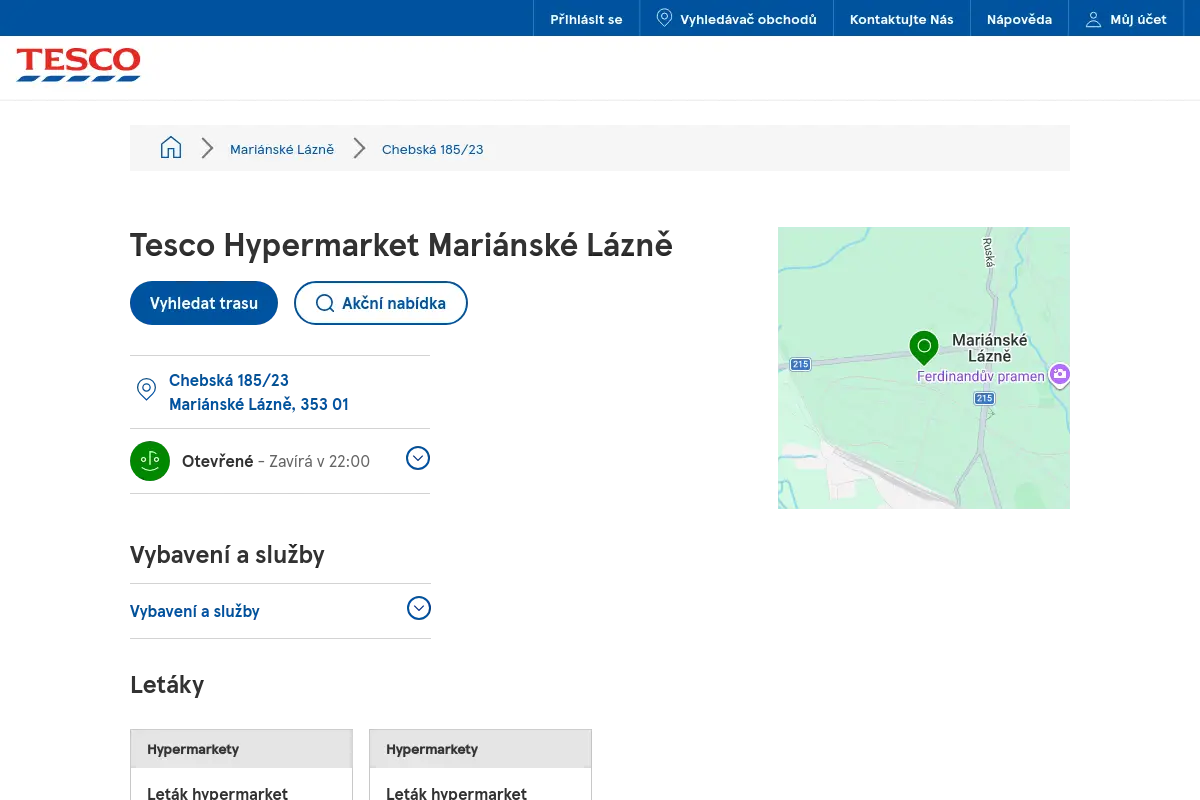Click the Otevřené - Zavírá v 22:00 text
The height and width of the screenshot is (800, 1200).
[276, 461]
